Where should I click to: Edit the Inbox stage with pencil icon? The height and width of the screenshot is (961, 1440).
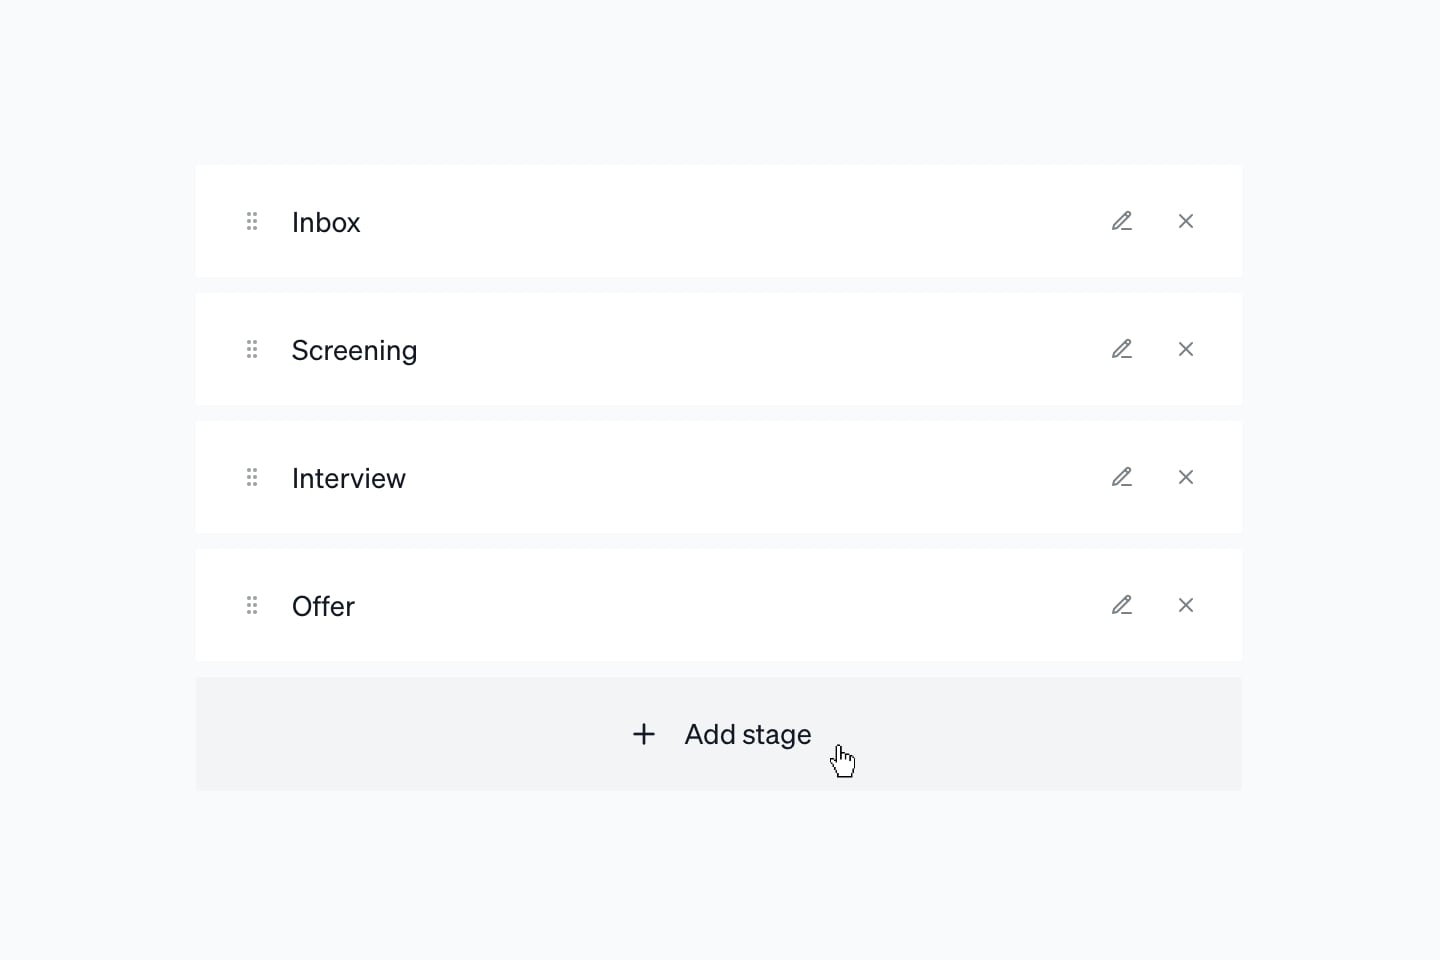pos(1122,221)
